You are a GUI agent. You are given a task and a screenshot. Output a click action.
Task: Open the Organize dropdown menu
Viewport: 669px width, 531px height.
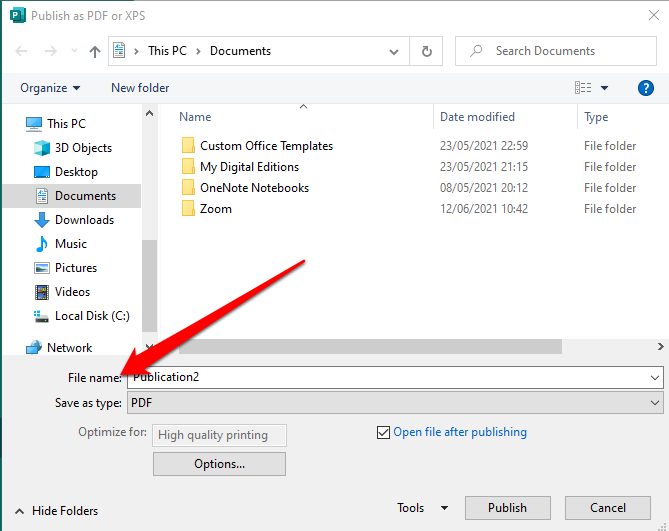[50, 88]
